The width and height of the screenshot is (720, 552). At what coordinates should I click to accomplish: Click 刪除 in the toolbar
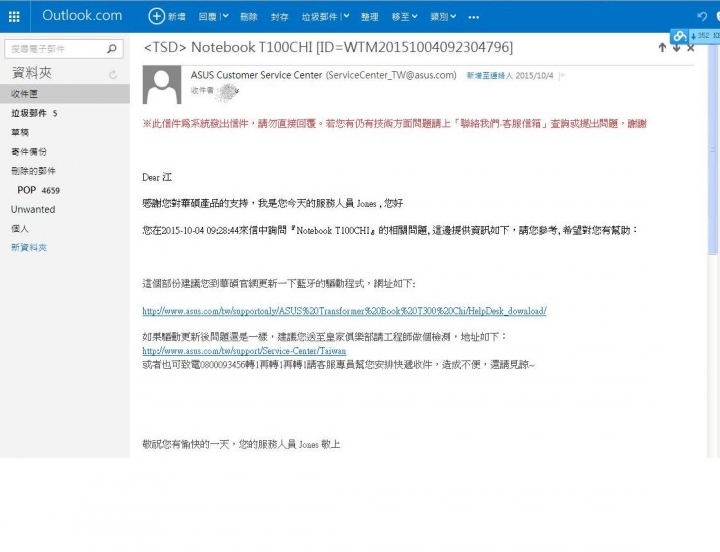coord(249,17)
